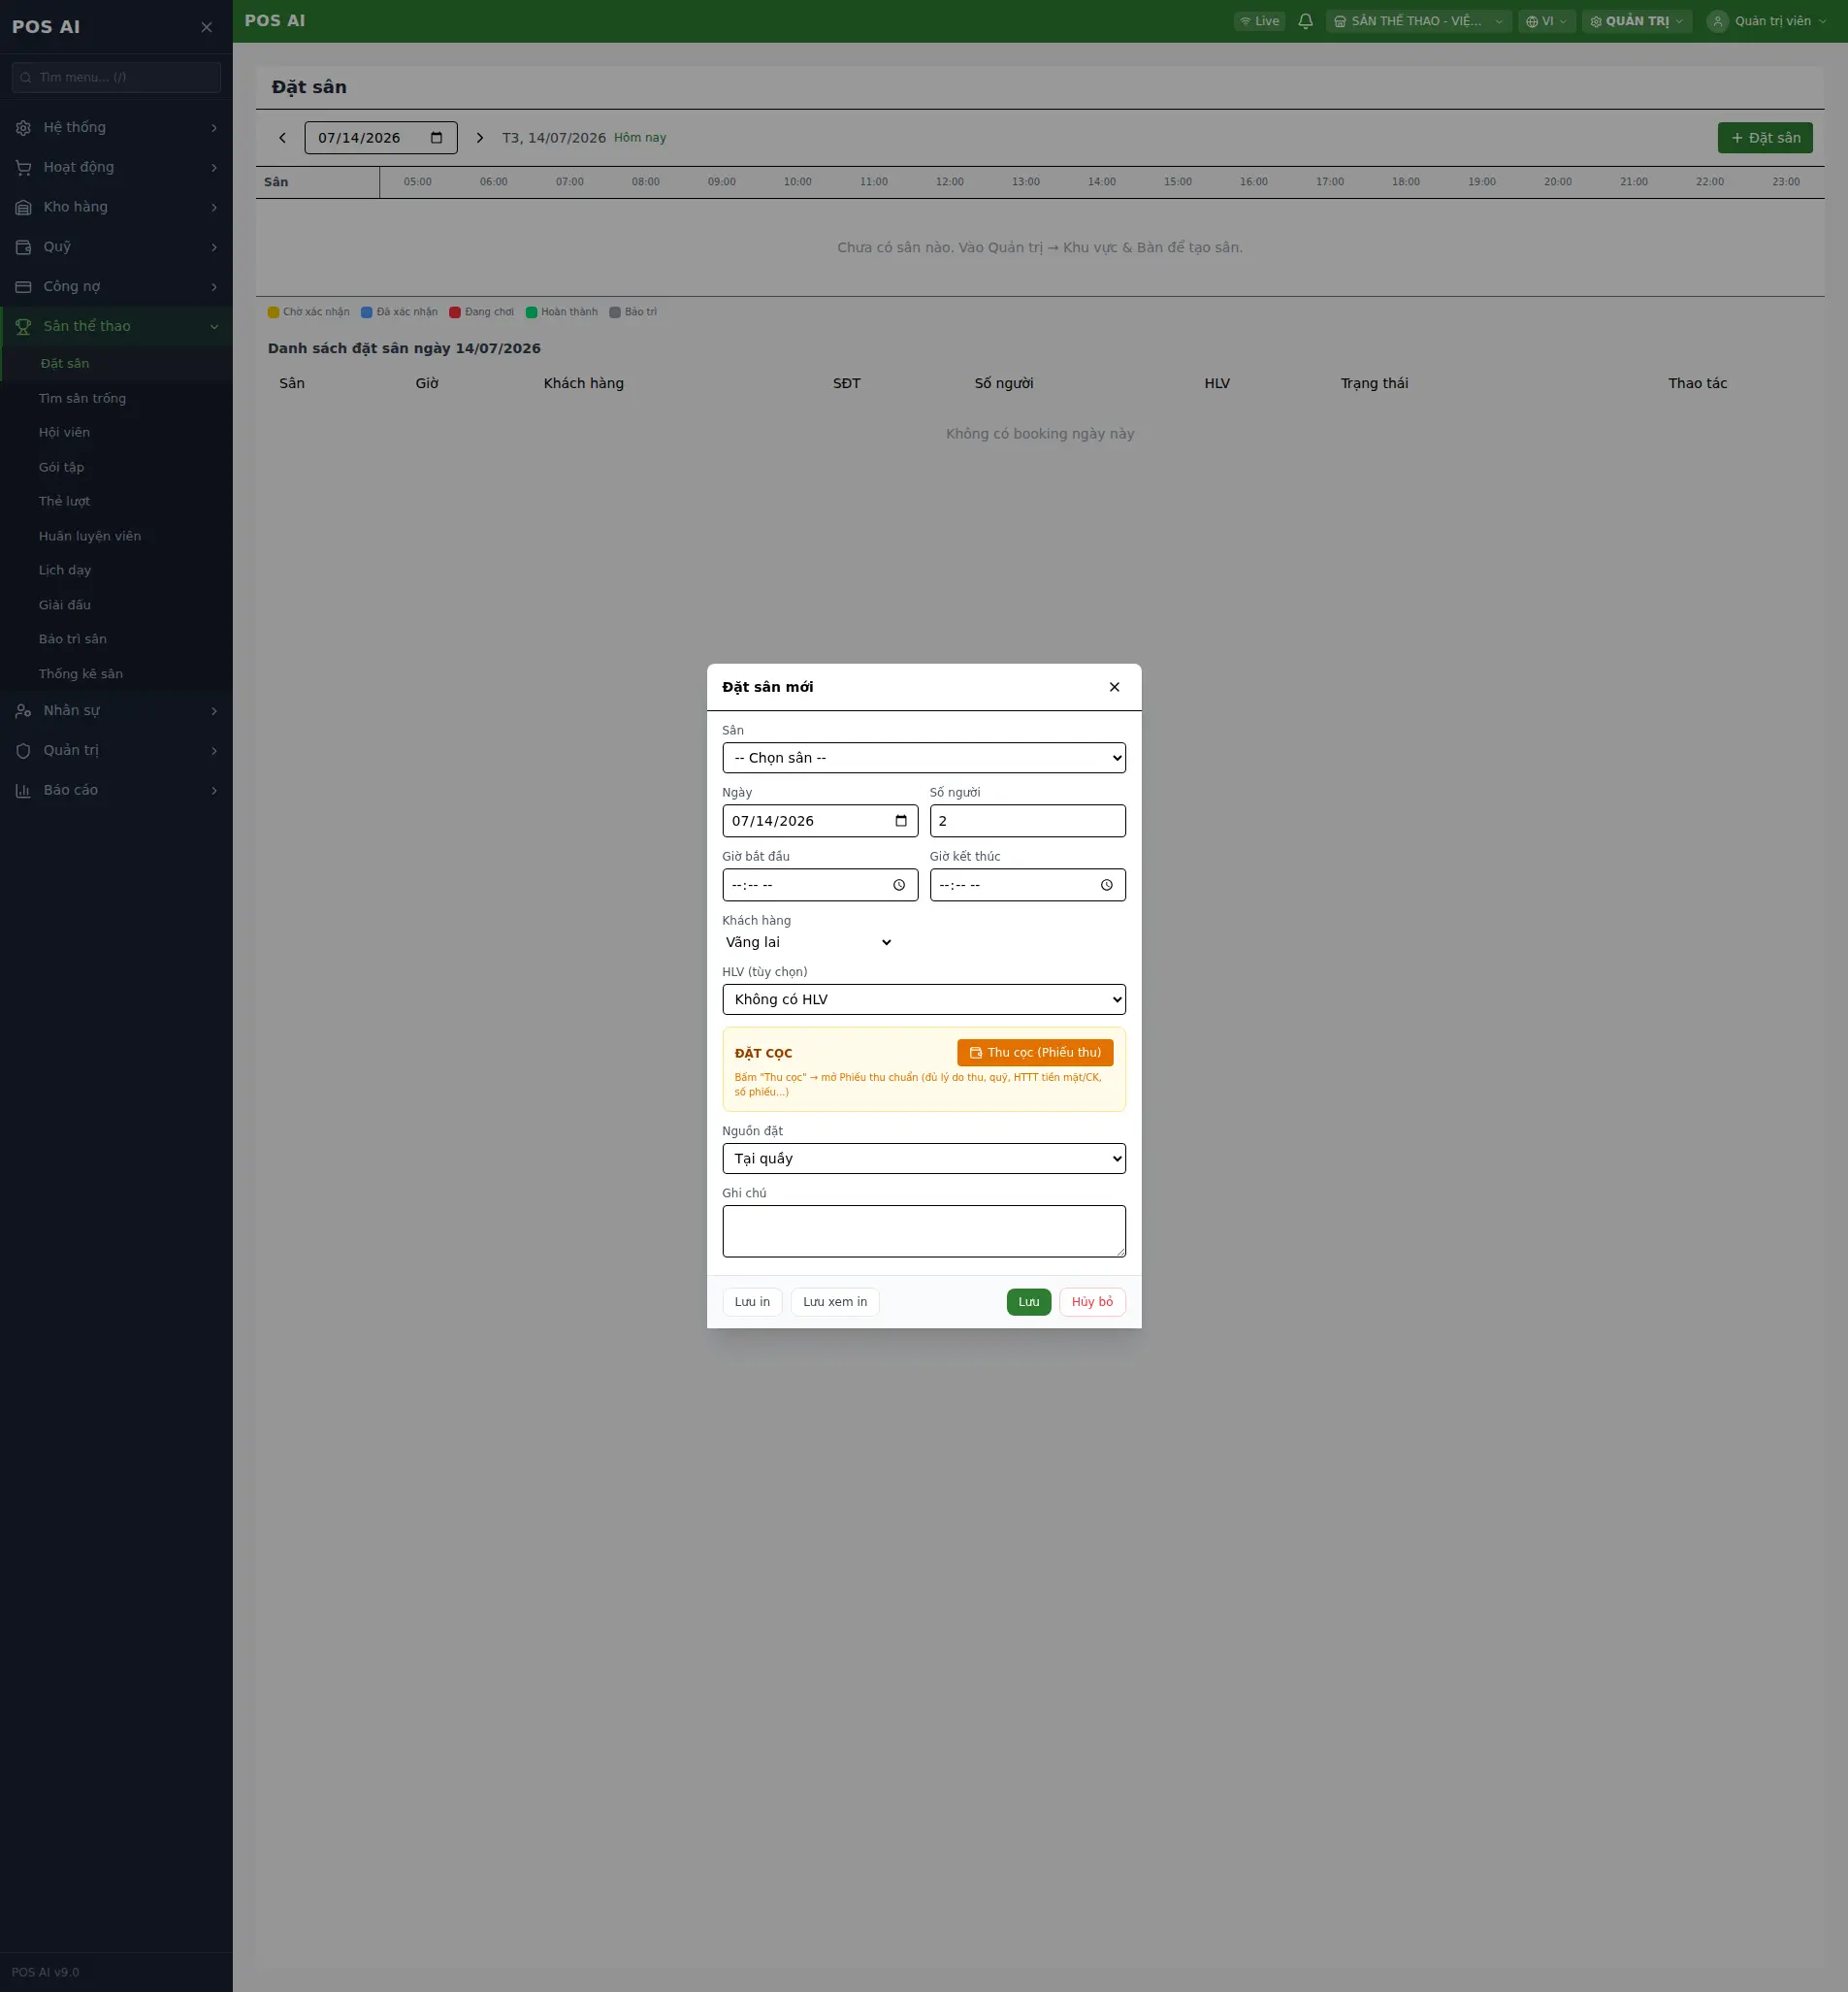Click clock icon in Giờ bắt đầu
Viewport: 1848px width, 1992px height.
(x=899, y=885)
